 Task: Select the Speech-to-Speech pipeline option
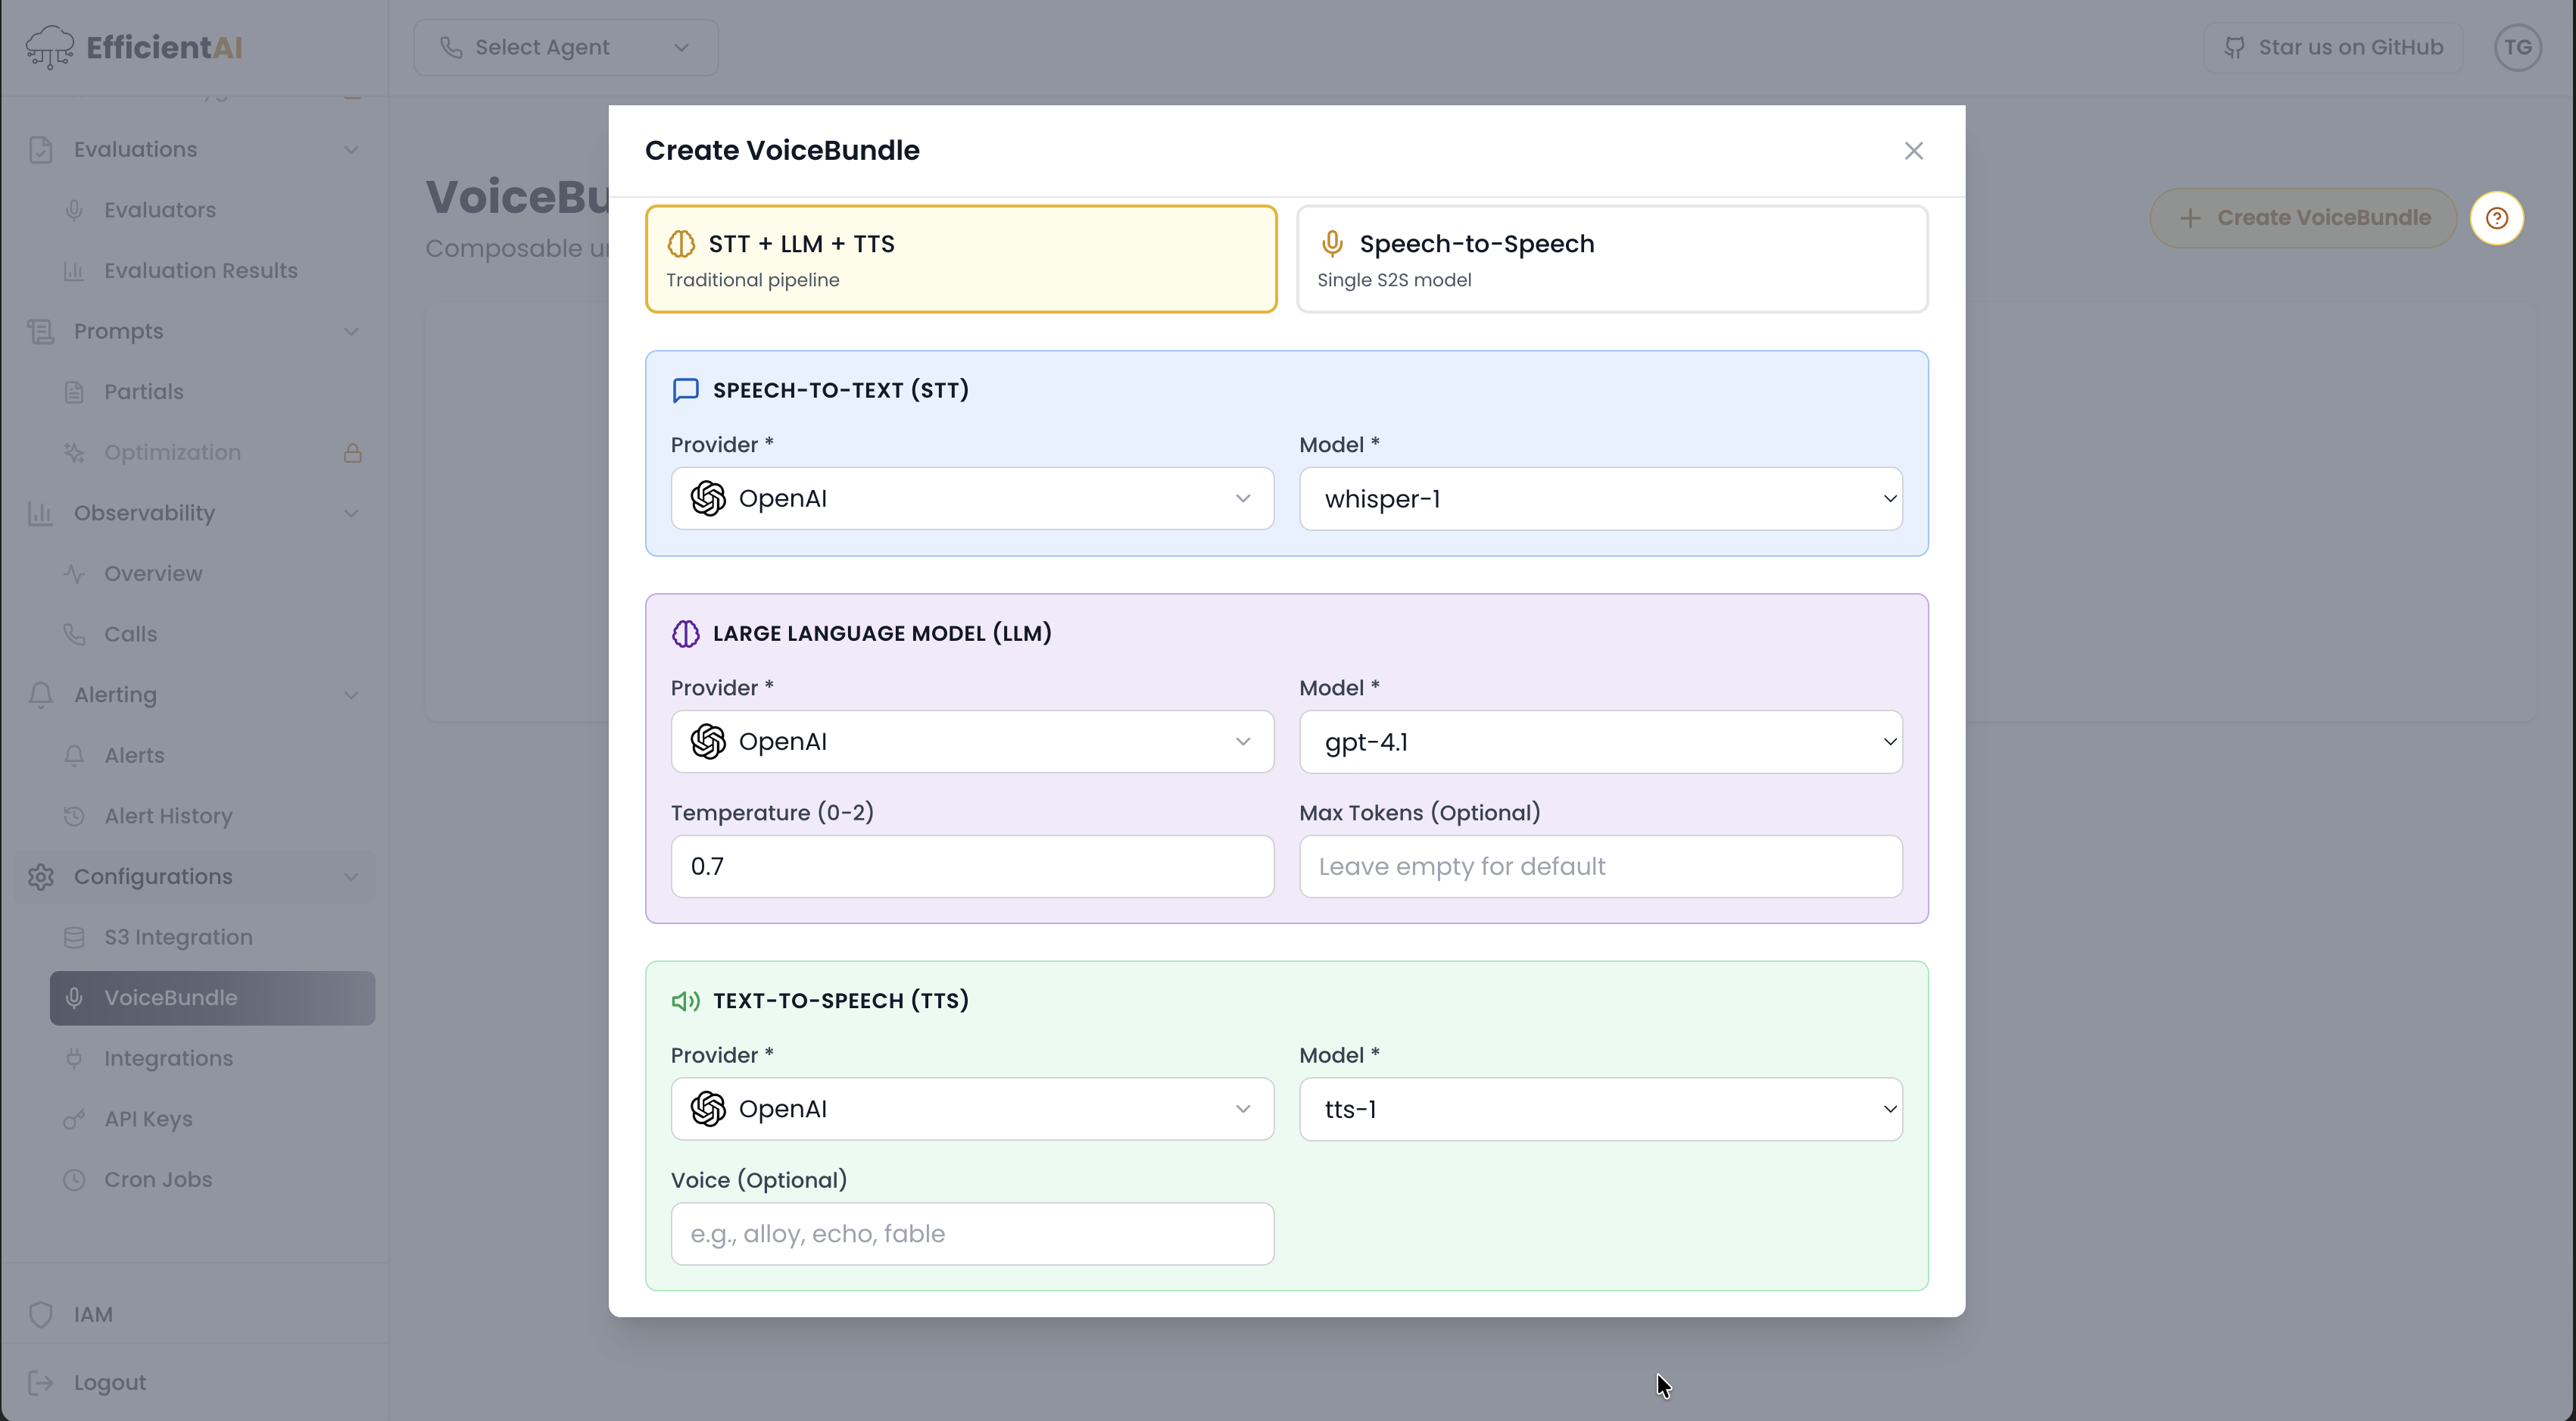point(1612,259)
